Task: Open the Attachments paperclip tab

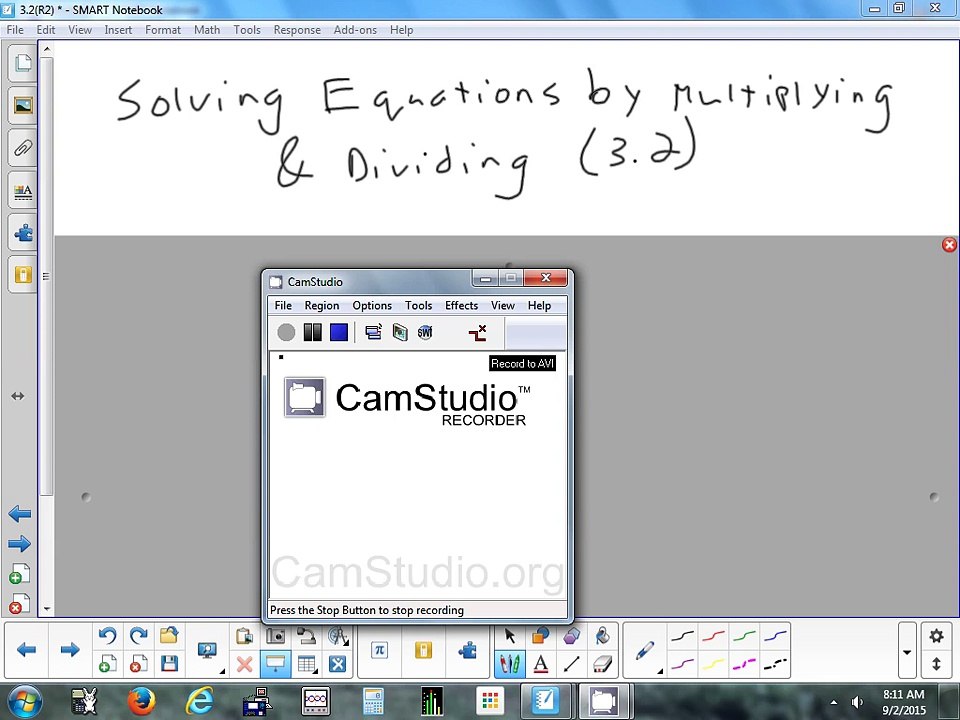Action: coord(23,148)
